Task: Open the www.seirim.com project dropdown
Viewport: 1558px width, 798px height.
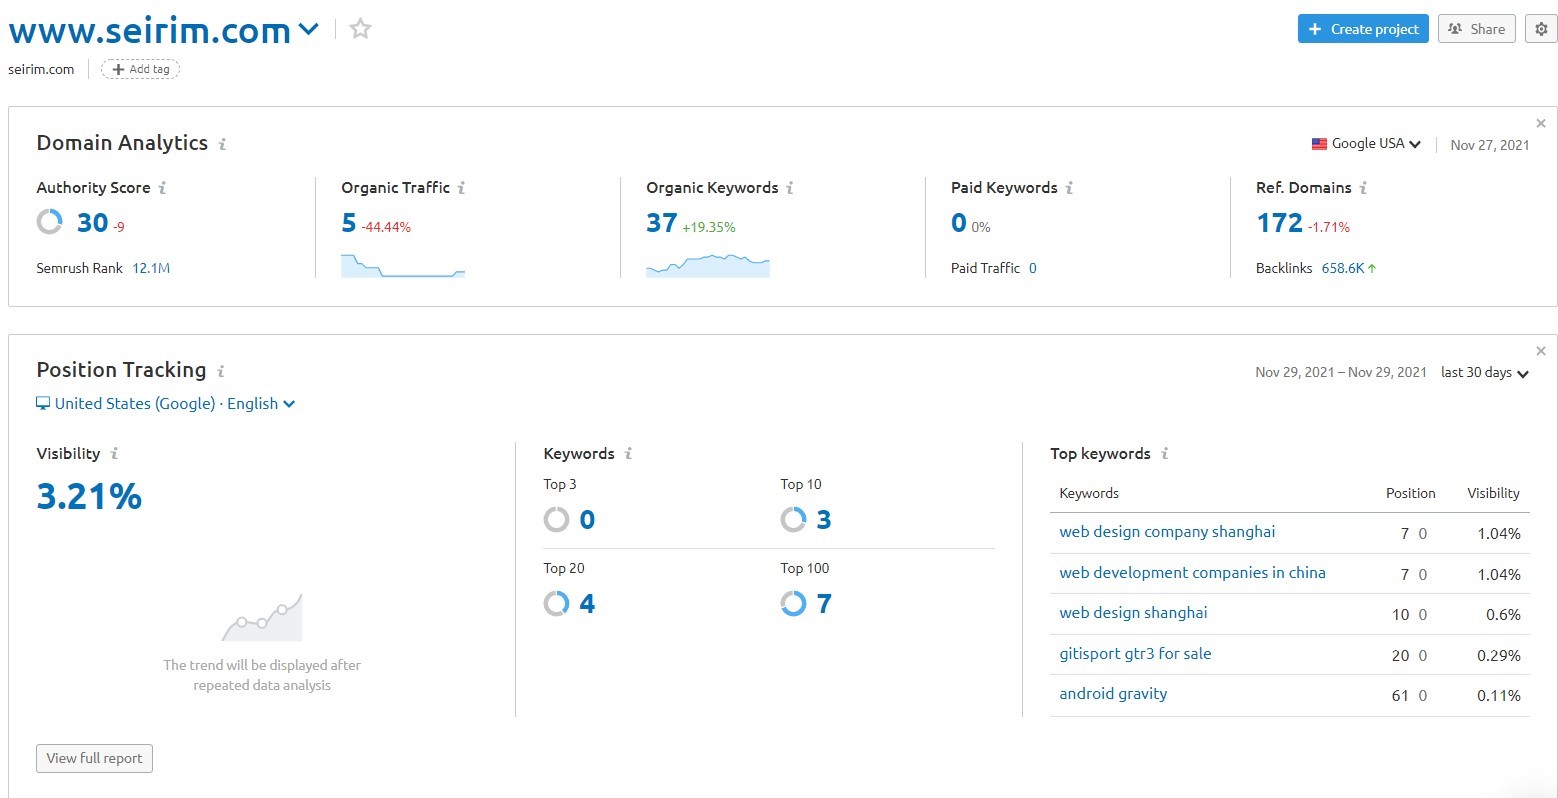Action: pyautogui.click(x=309, y=30)
